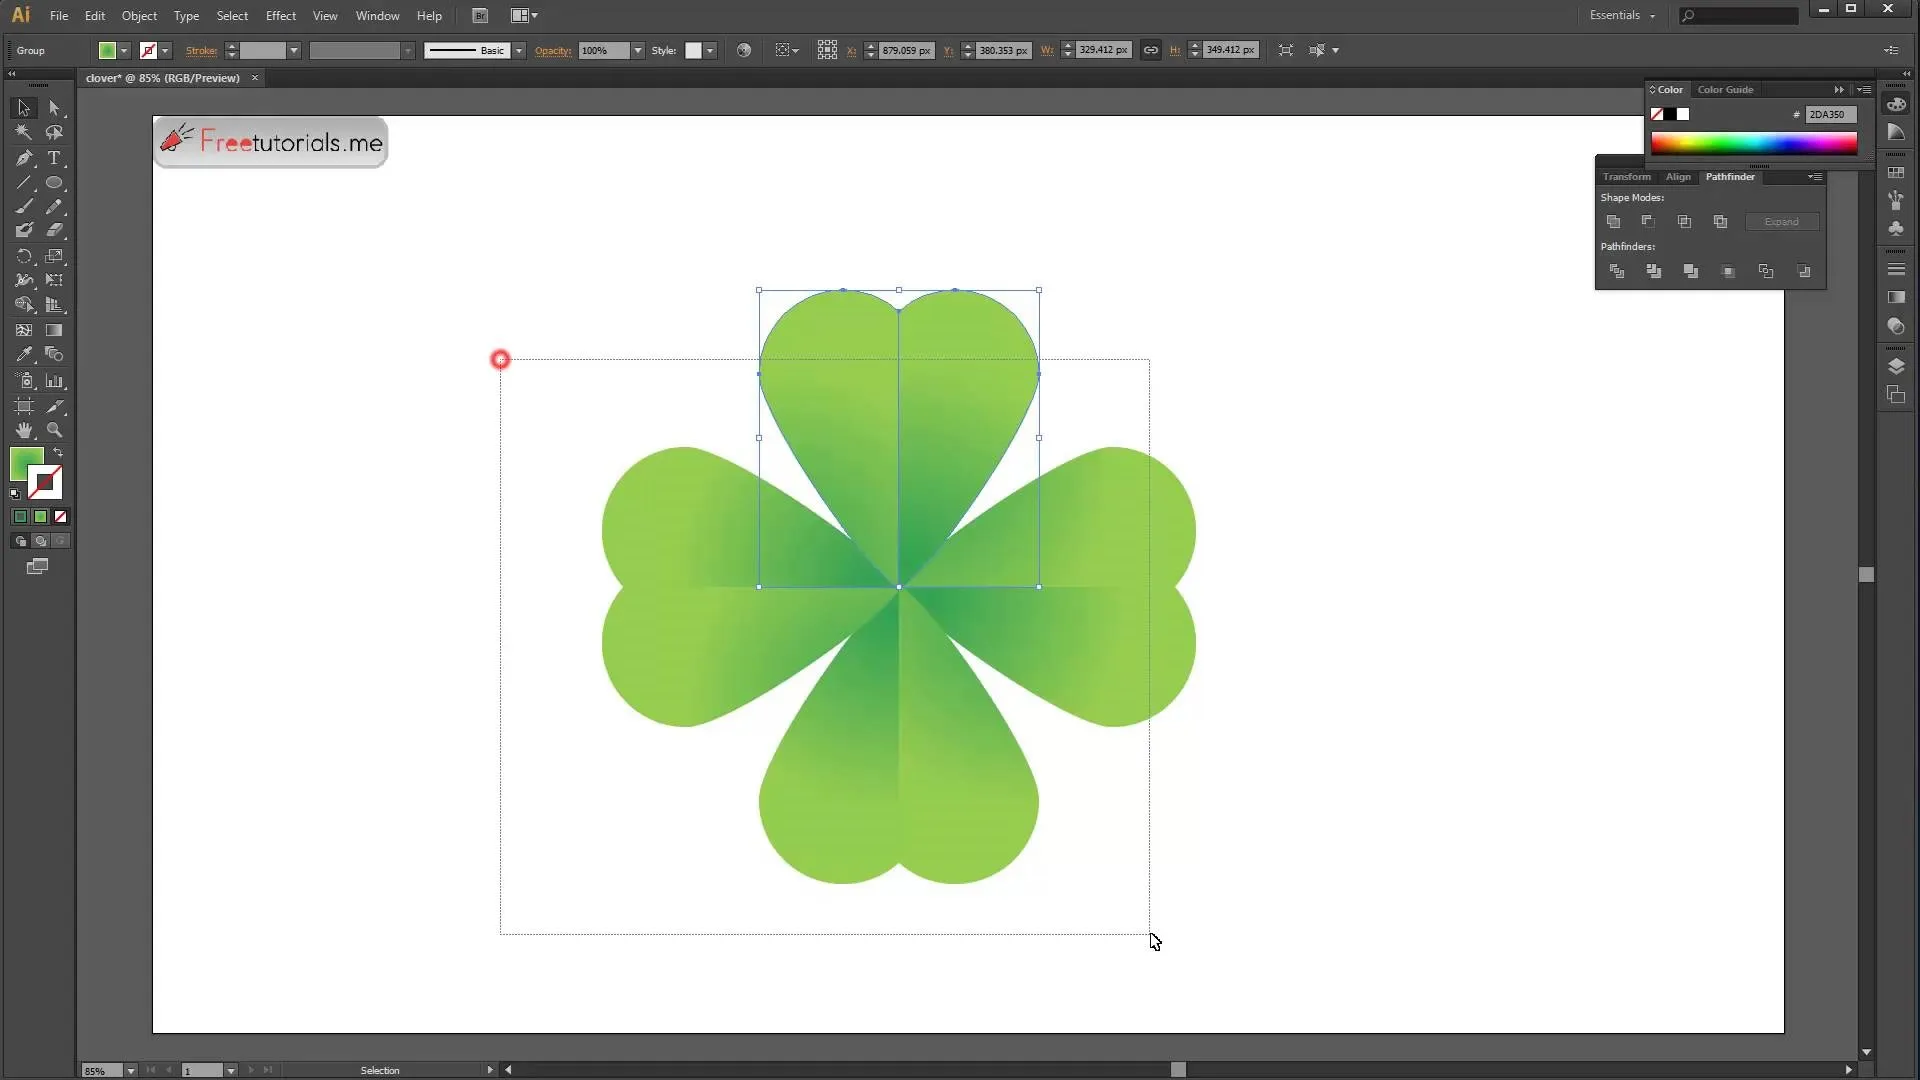Select the Scale tool
The height and width of the screenshot is (1080, 1920).
pyautogui.click(x=54, y=256)
